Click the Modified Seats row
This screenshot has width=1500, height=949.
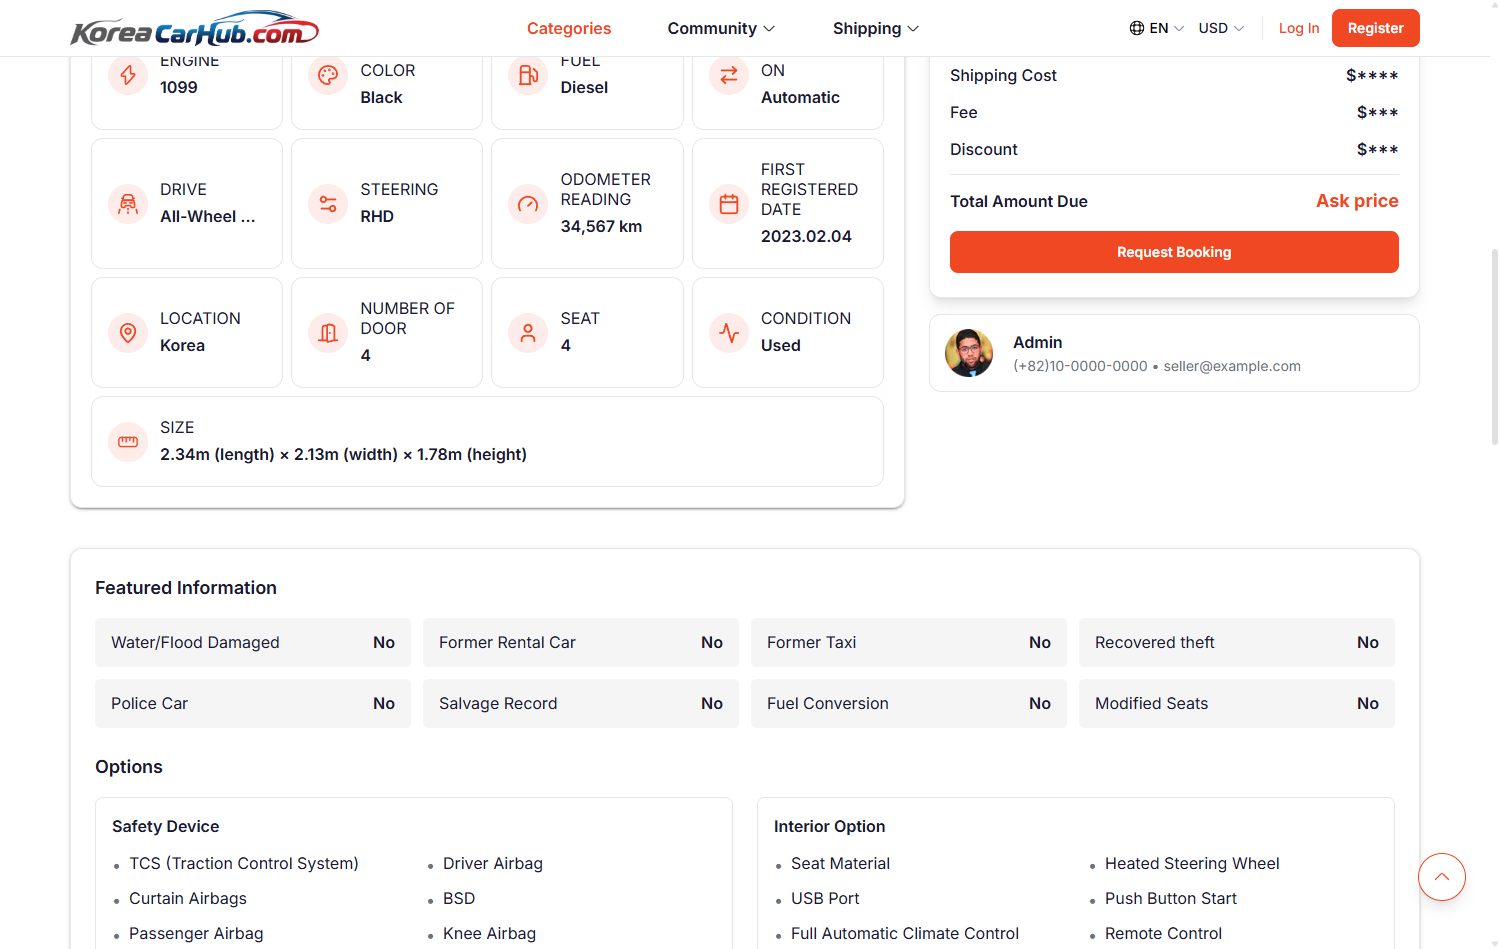(x=1237, y=704)
